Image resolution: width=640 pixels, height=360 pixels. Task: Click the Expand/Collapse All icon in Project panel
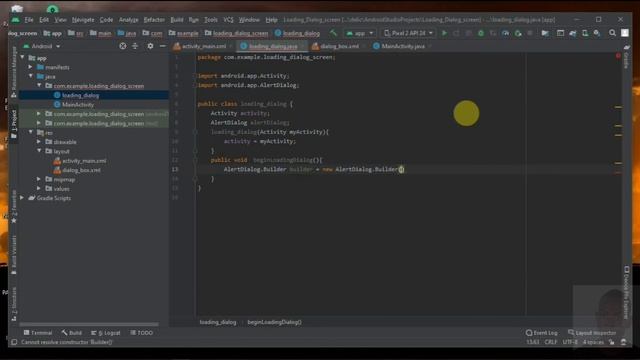(x=135, y=46)
